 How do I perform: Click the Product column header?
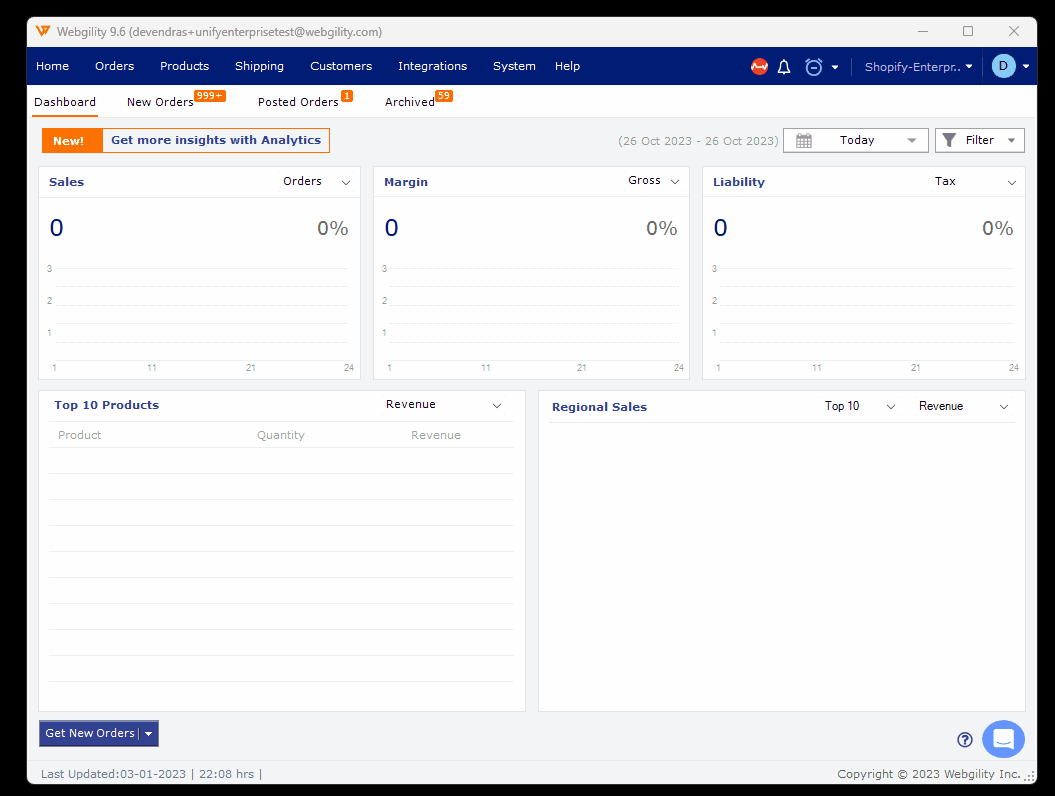[79, 435]
